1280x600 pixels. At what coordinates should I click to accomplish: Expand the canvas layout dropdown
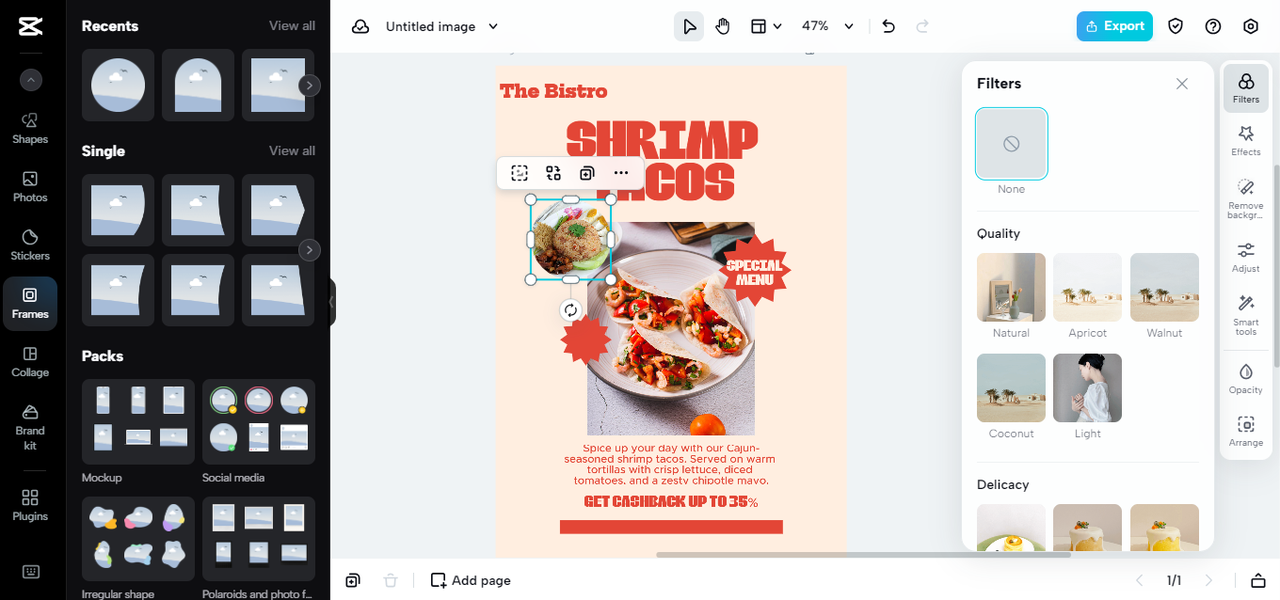(x=766, y=26)
